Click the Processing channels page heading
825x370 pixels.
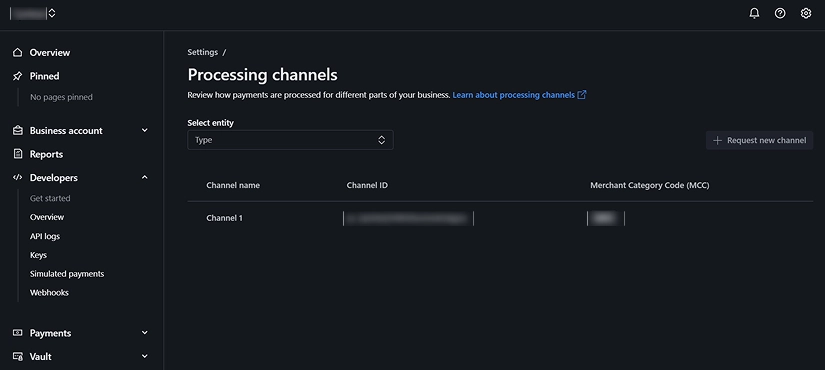(263, 75)
